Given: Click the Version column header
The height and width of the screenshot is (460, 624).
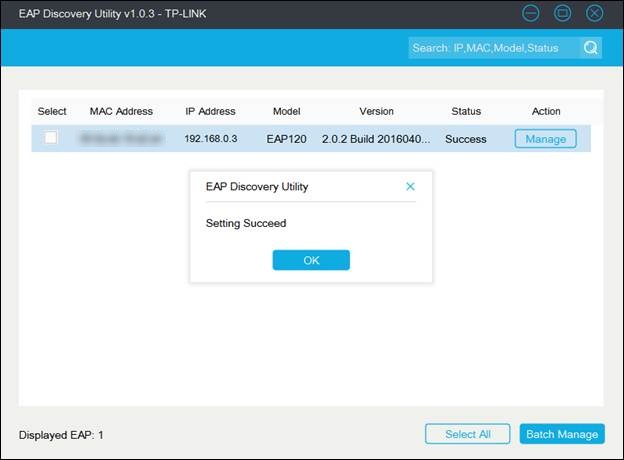Looking at the screenshot, I should click(x=376, y=111).
